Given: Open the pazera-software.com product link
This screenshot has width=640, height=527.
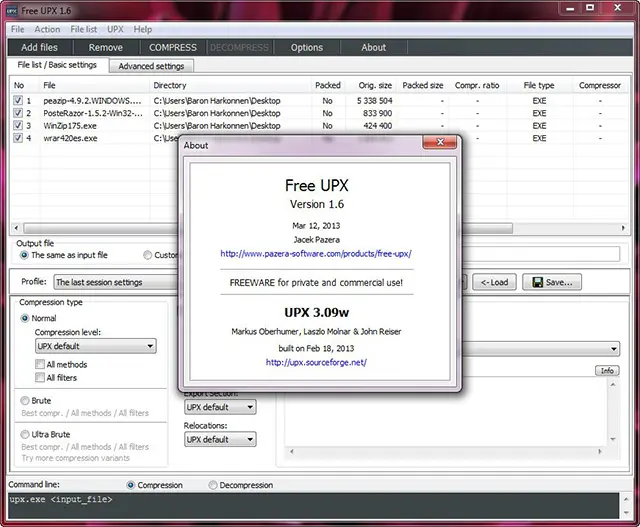Looking at the screenshot, I should [316, 254].
